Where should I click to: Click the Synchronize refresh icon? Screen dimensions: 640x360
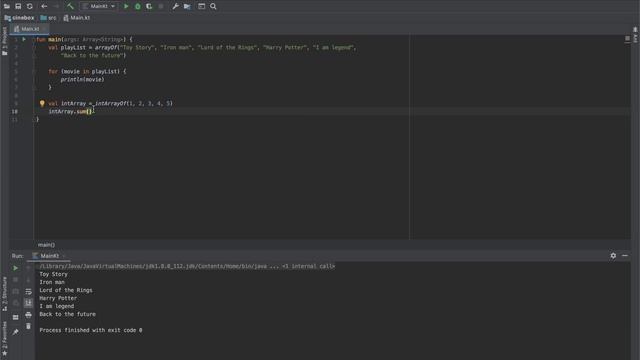click(x=29, y=6)
